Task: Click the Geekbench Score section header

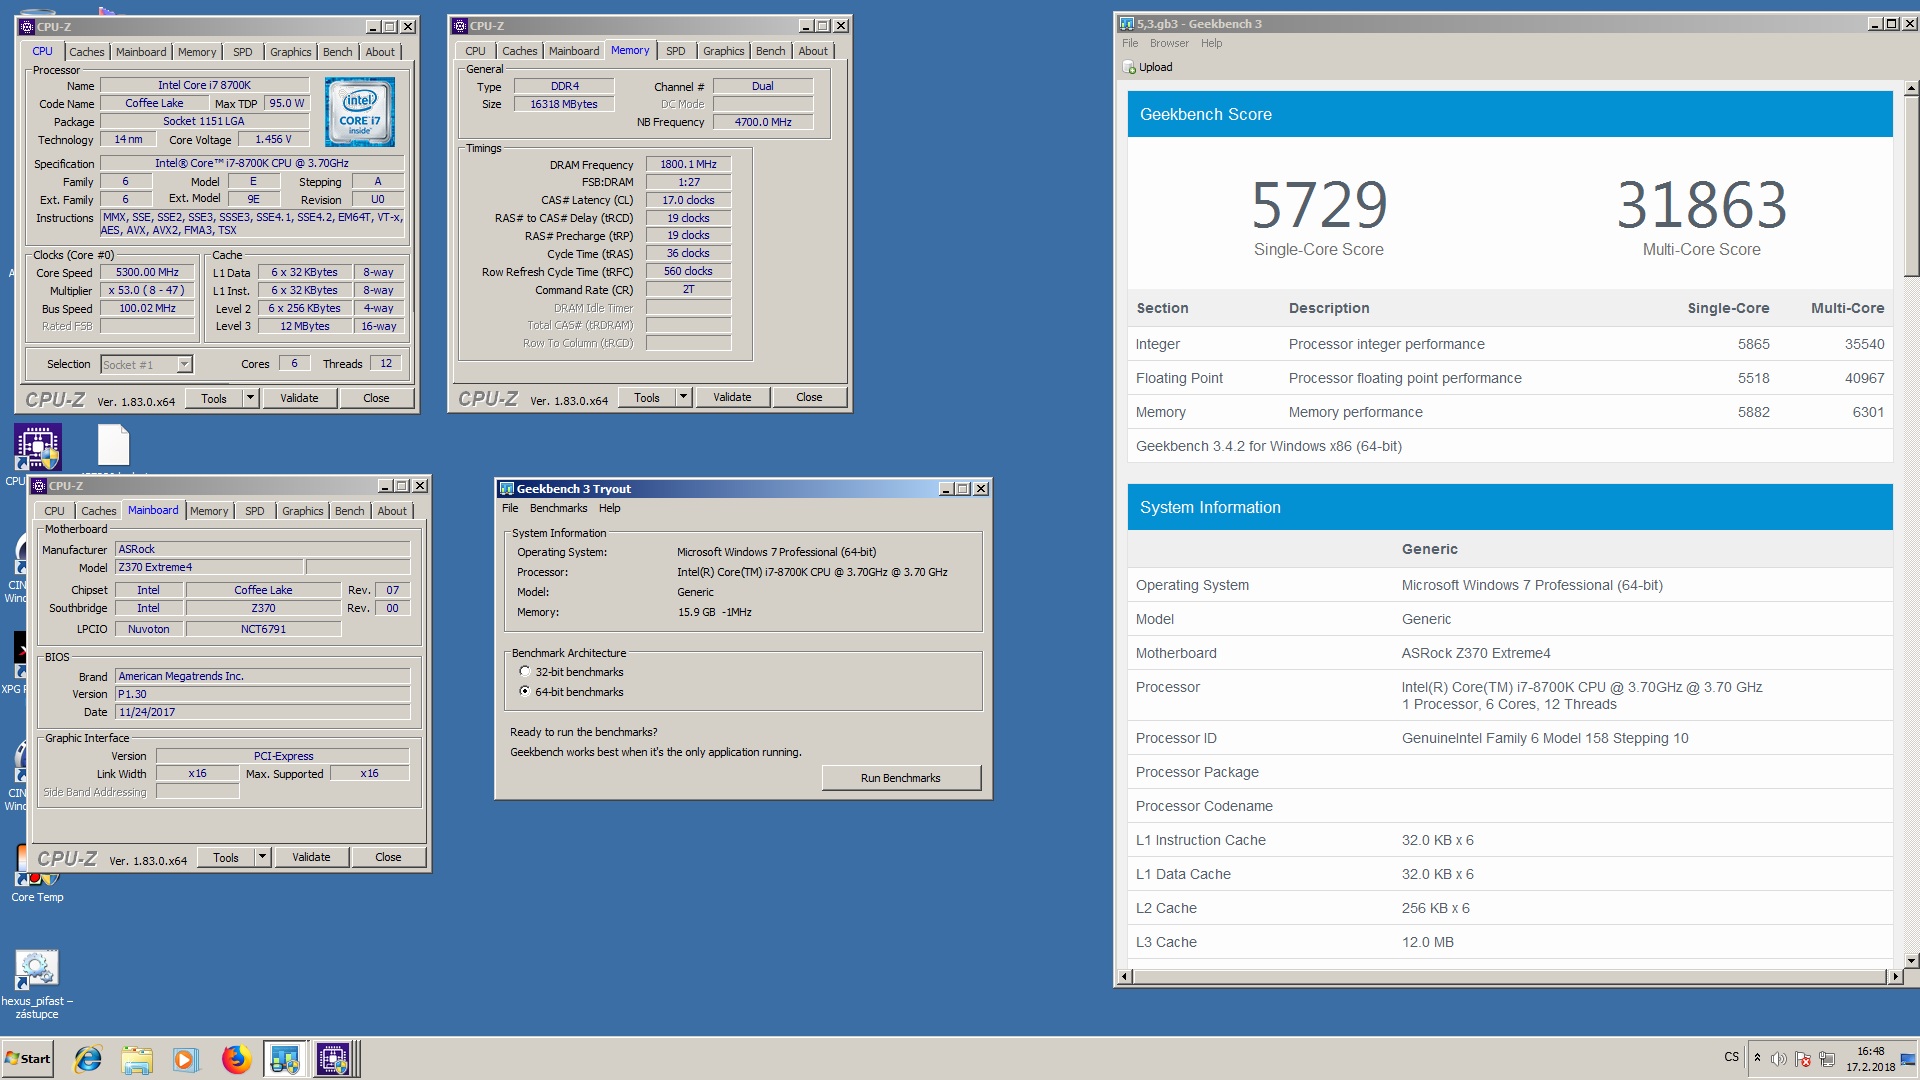Action: pyautogui.click(x=1510, y=114)
